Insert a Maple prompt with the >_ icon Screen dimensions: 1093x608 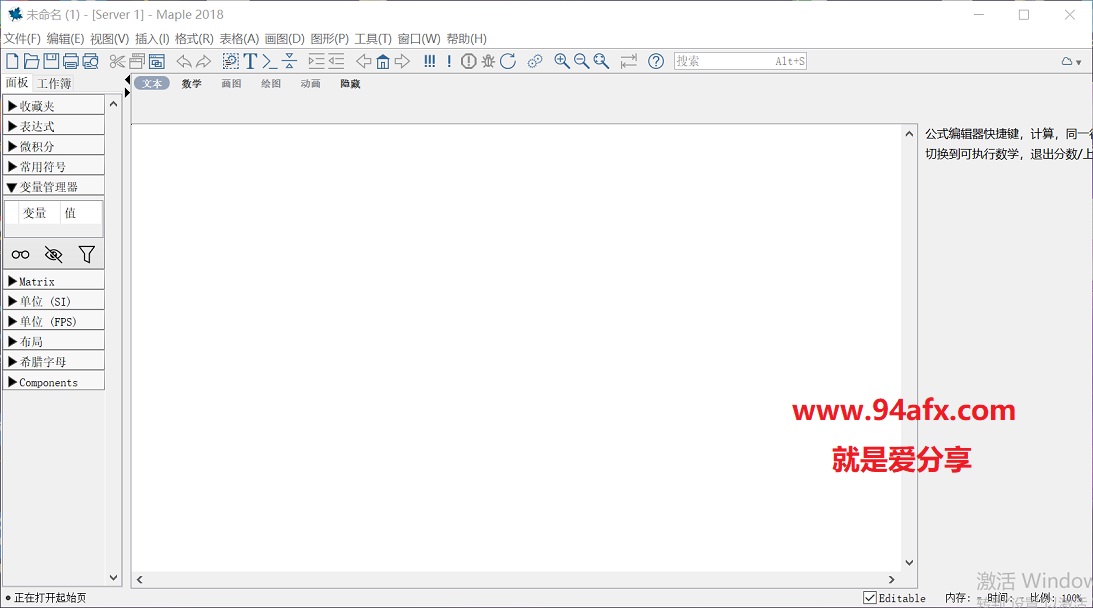point(270,61)
